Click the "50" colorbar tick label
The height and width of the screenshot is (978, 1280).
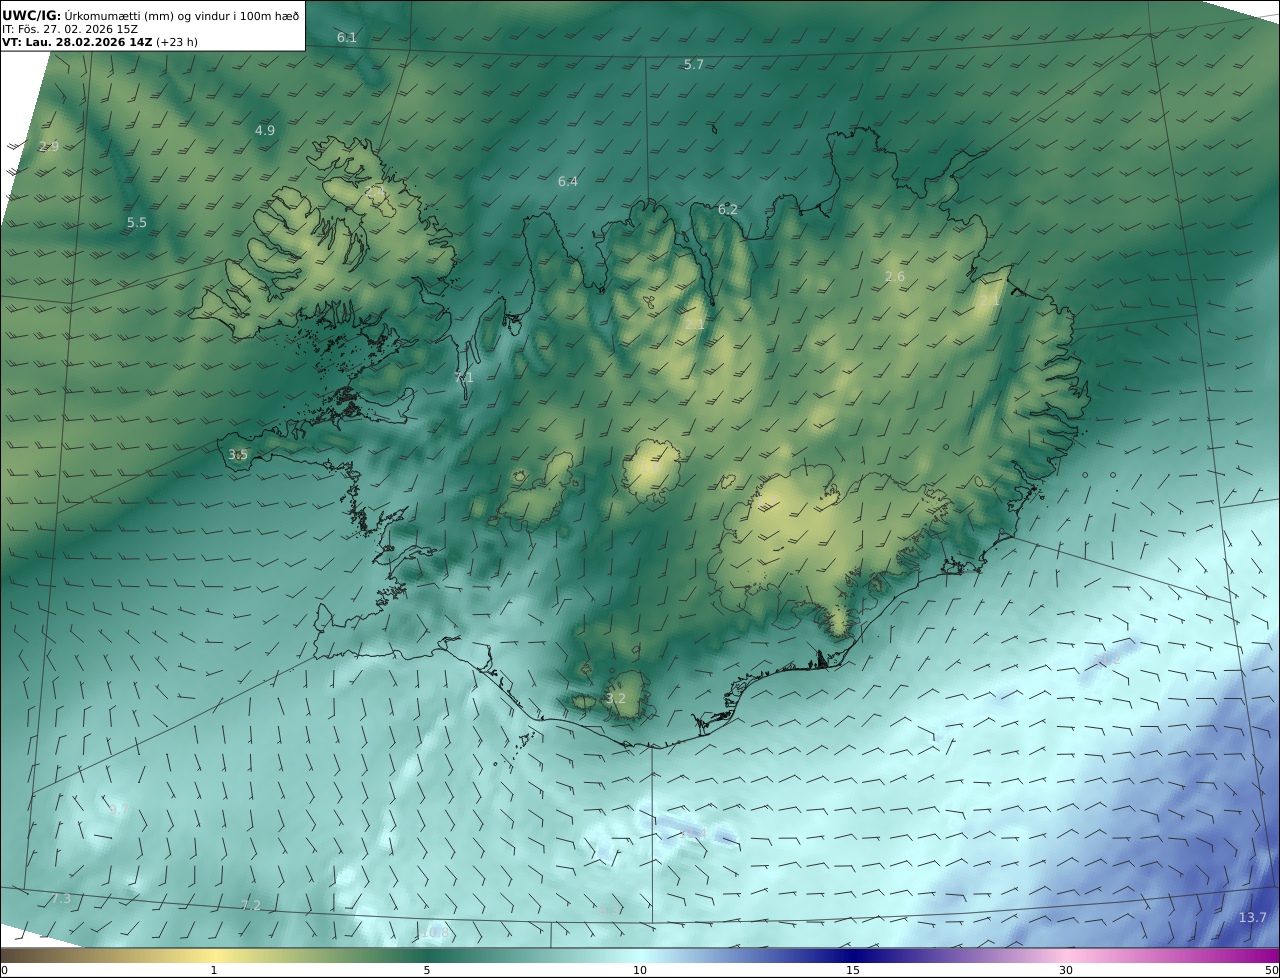pyautogui.click(x=1271, y=970)
